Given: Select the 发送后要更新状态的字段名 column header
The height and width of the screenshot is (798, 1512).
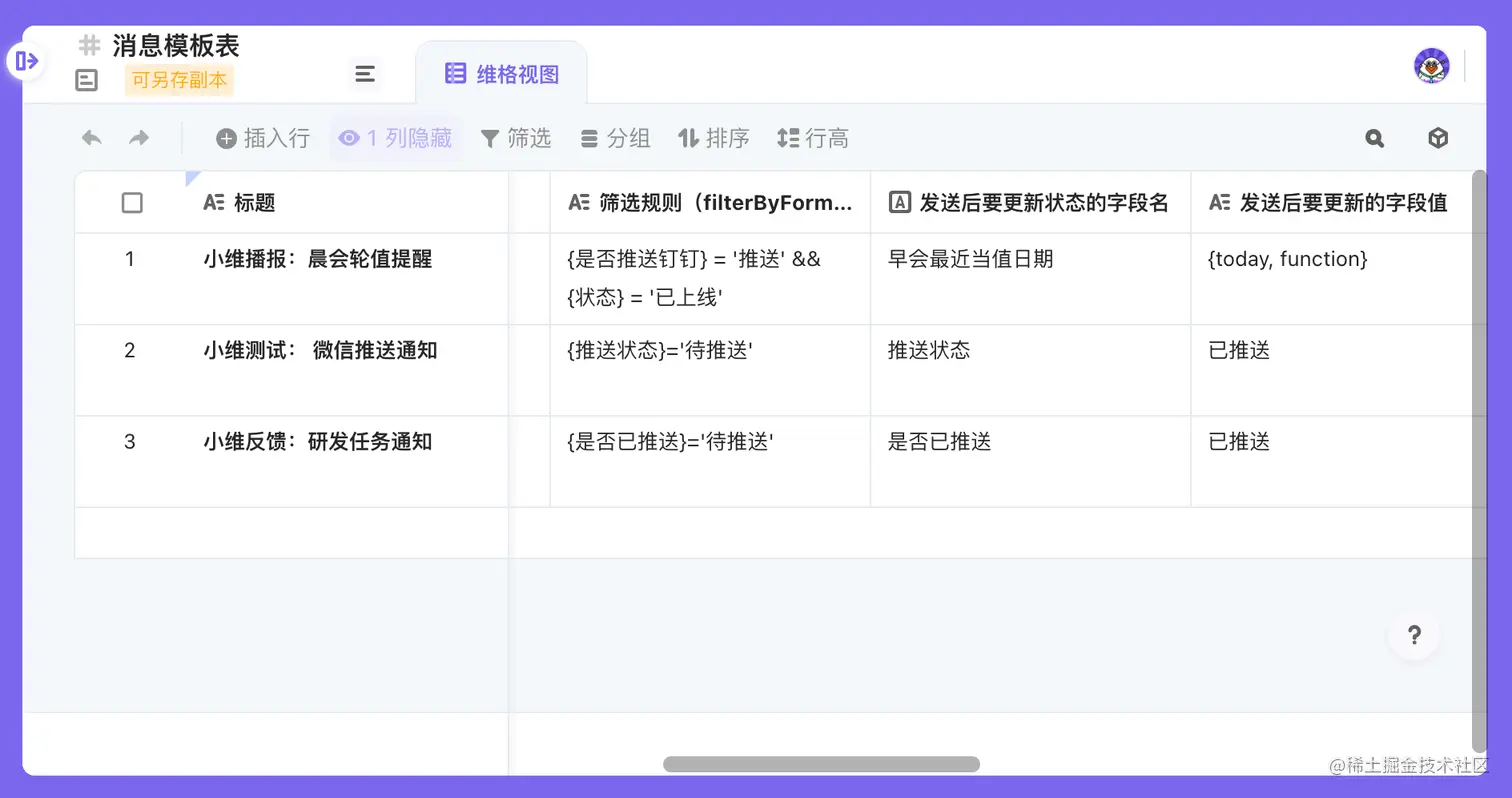Looking at the screenshot, I should pos(1031,203).
